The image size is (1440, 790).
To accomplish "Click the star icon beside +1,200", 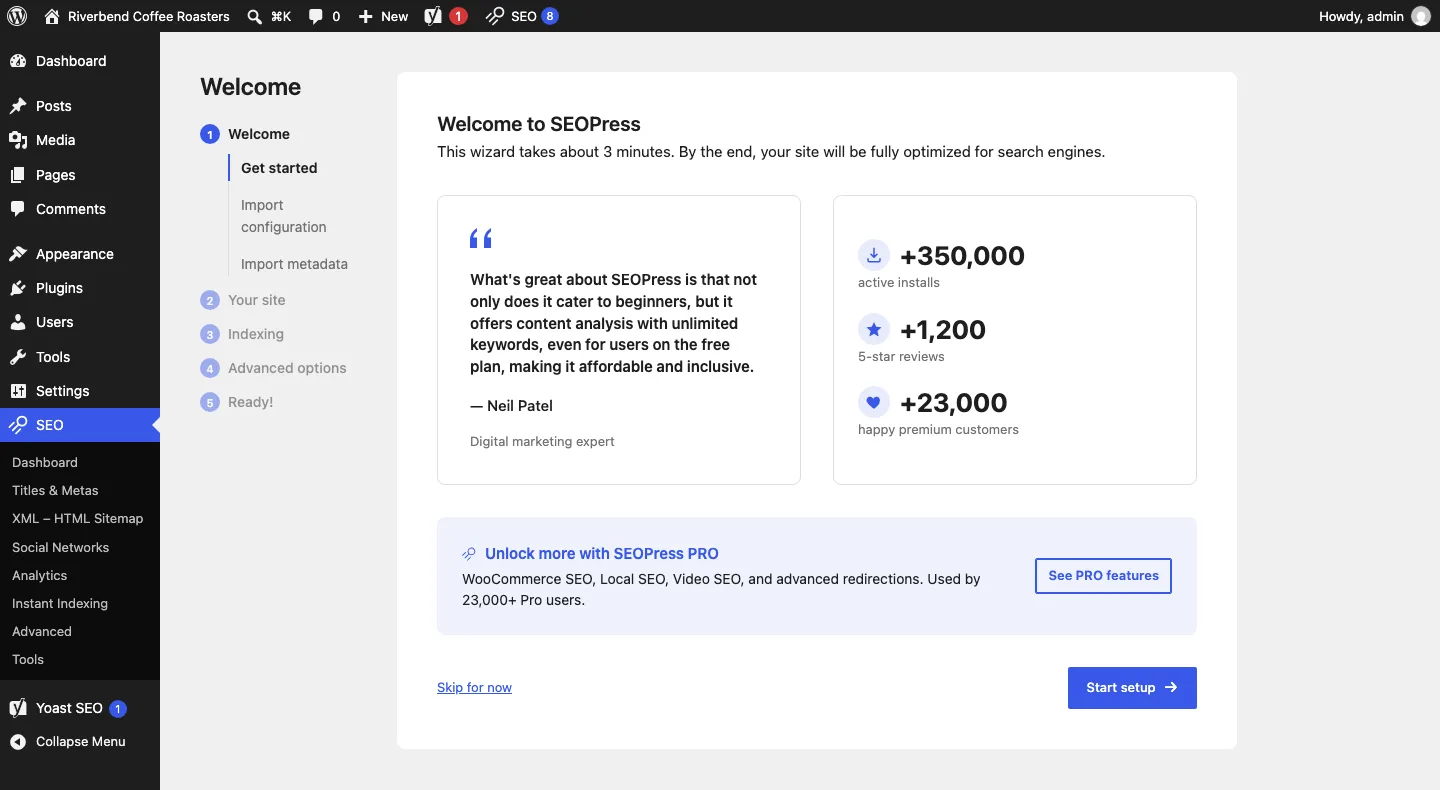I will pos(874,329).
